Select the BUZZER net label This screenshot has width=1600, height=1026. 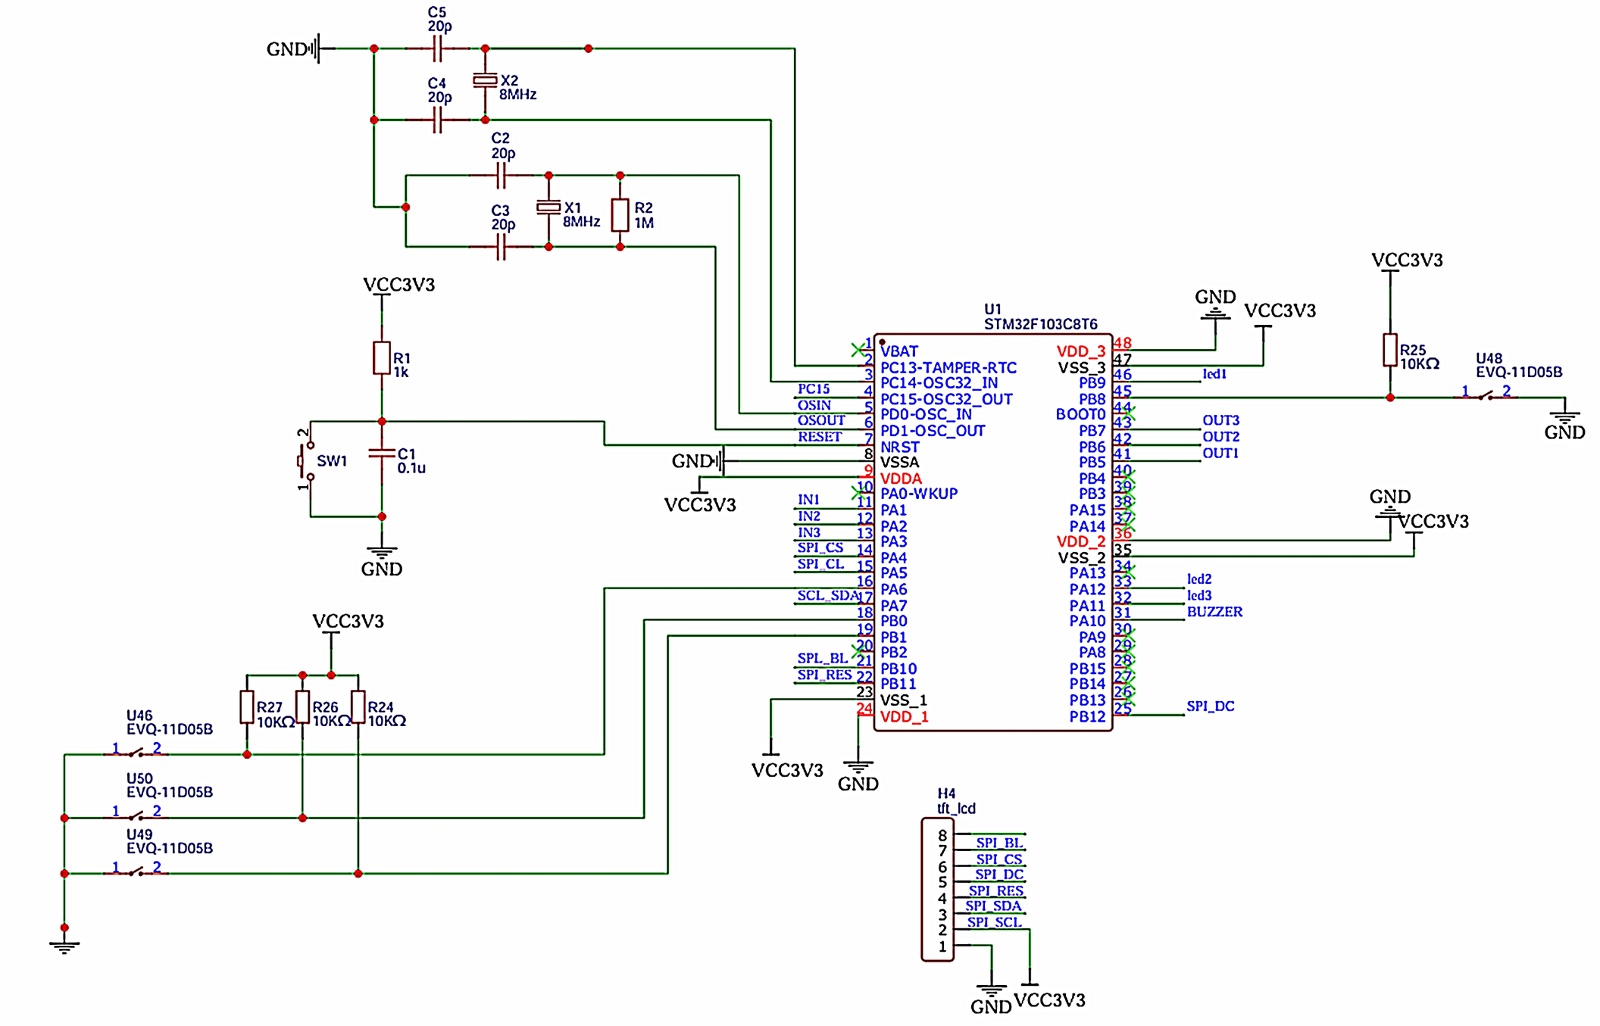pos(1214,612)
